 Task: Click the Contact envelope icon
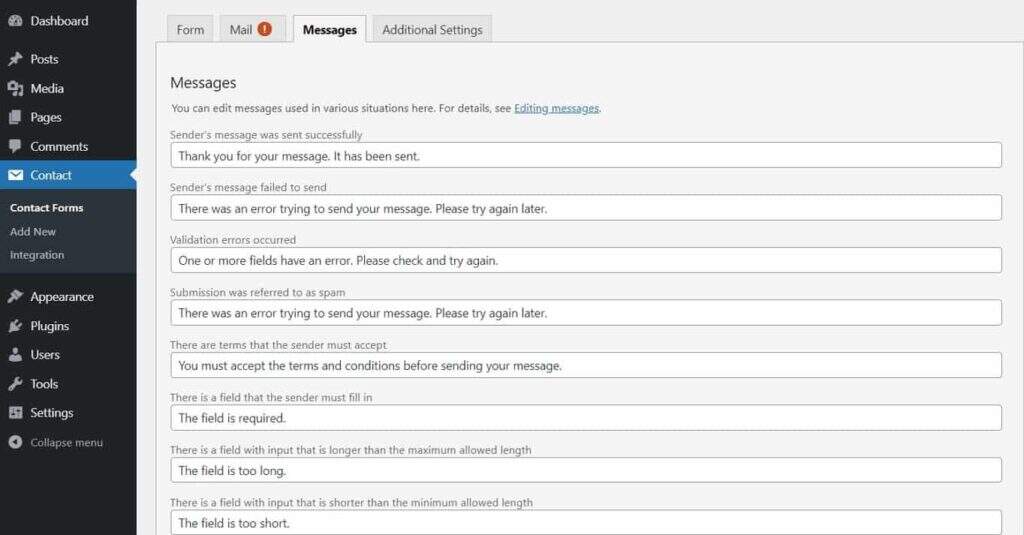(x=15, y=175)
